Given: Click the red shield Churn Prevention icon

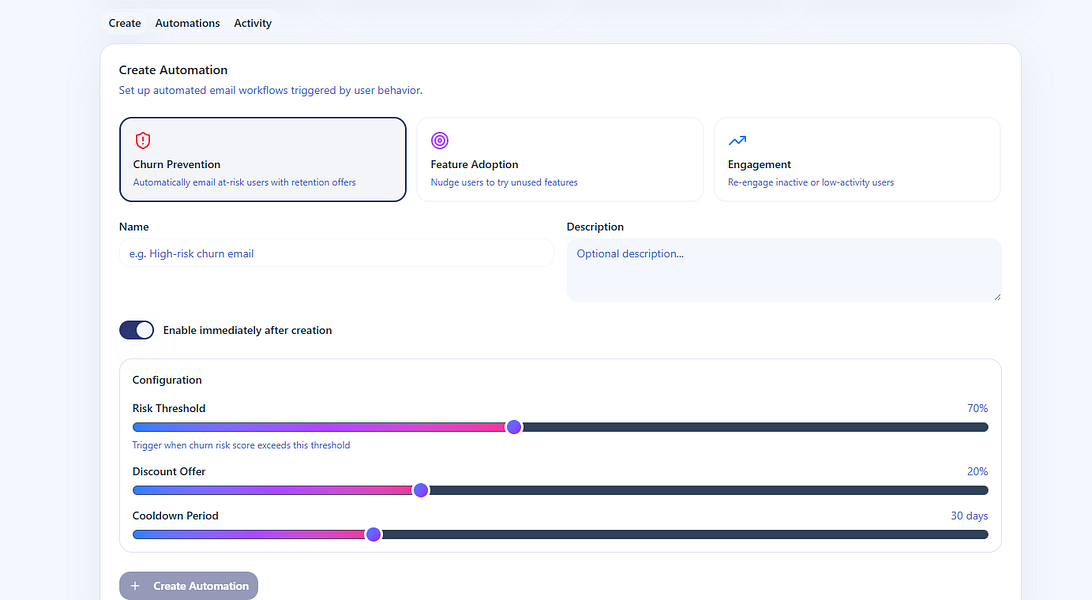Looking at the screenshot, I should tap(143, 141).
